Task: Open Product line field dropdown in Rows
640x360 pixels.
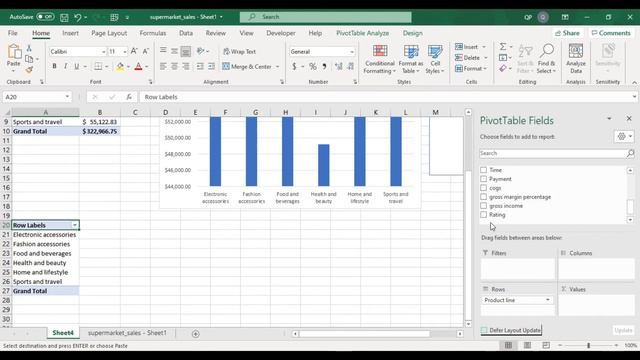Action: point(548,300)
